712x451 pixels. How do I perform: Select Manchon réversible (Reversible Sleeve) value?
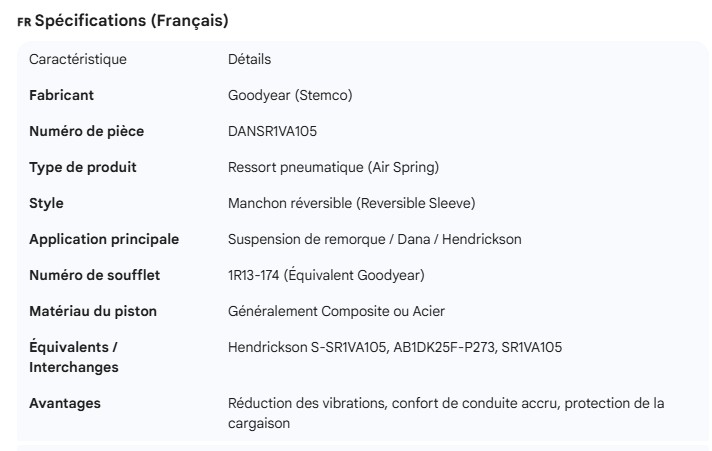click(351, 203)
